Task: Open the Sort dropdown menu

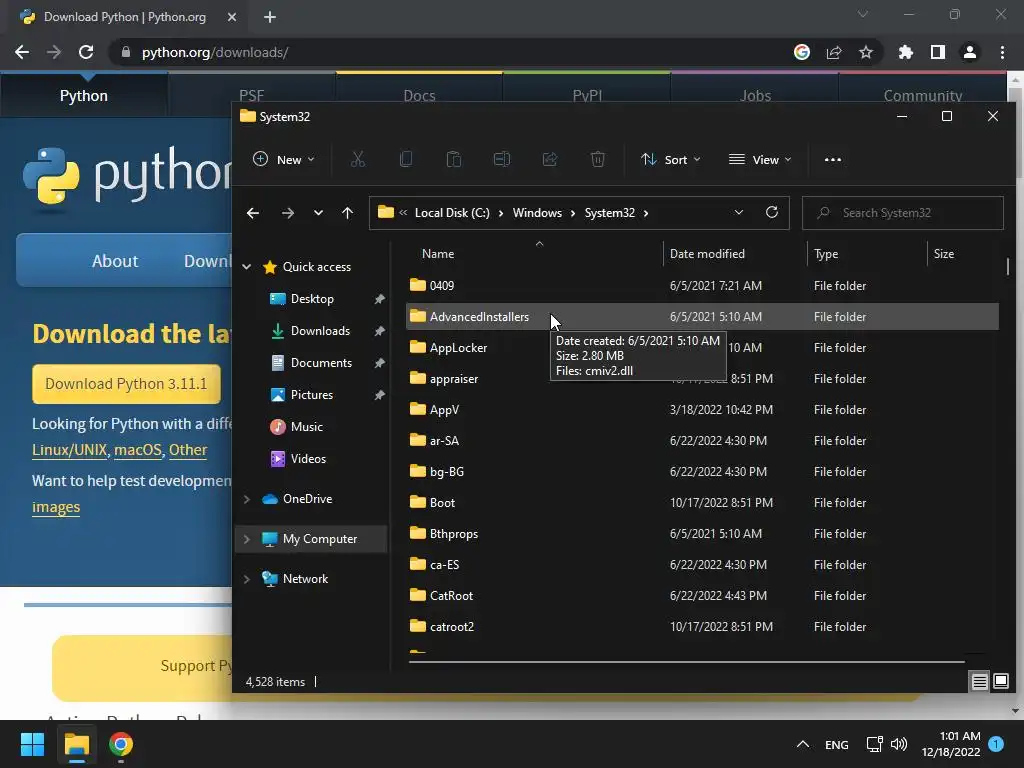Action: [670, 159]
